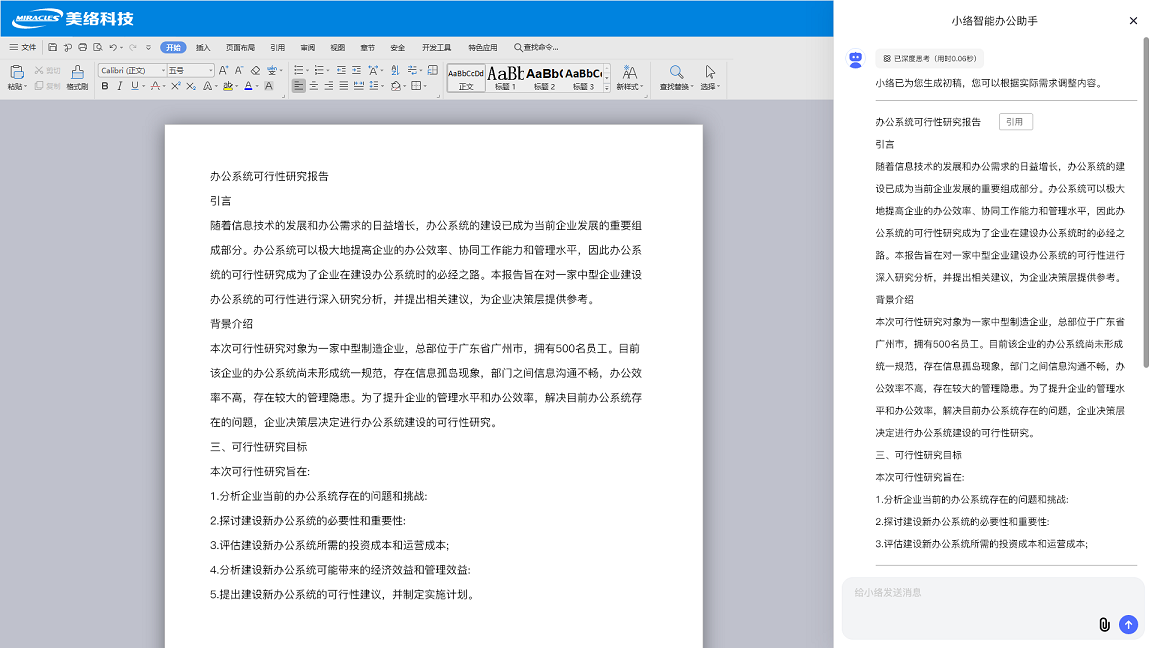Click the Superscript icon
1152x648 pixels.
(176, 87)
